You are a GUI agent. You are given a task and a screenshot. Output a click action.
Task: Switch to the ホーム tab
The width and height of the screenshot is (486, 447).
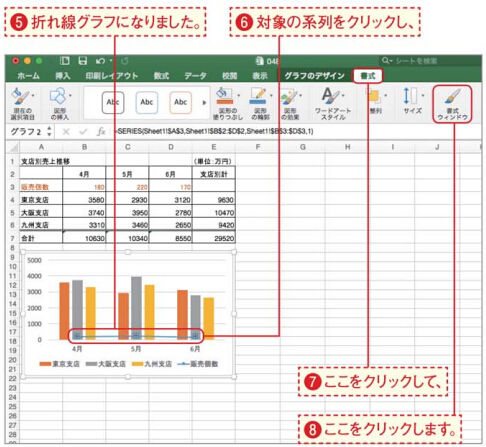point(29,76)
